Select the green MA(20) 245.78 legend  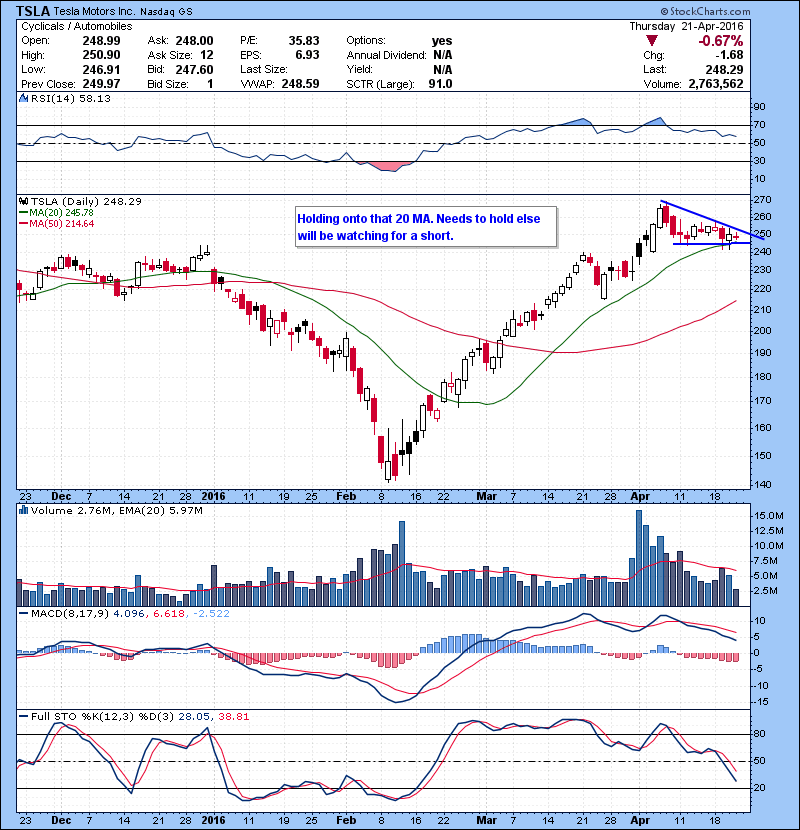pyautogui.click(x=57, y=212)
